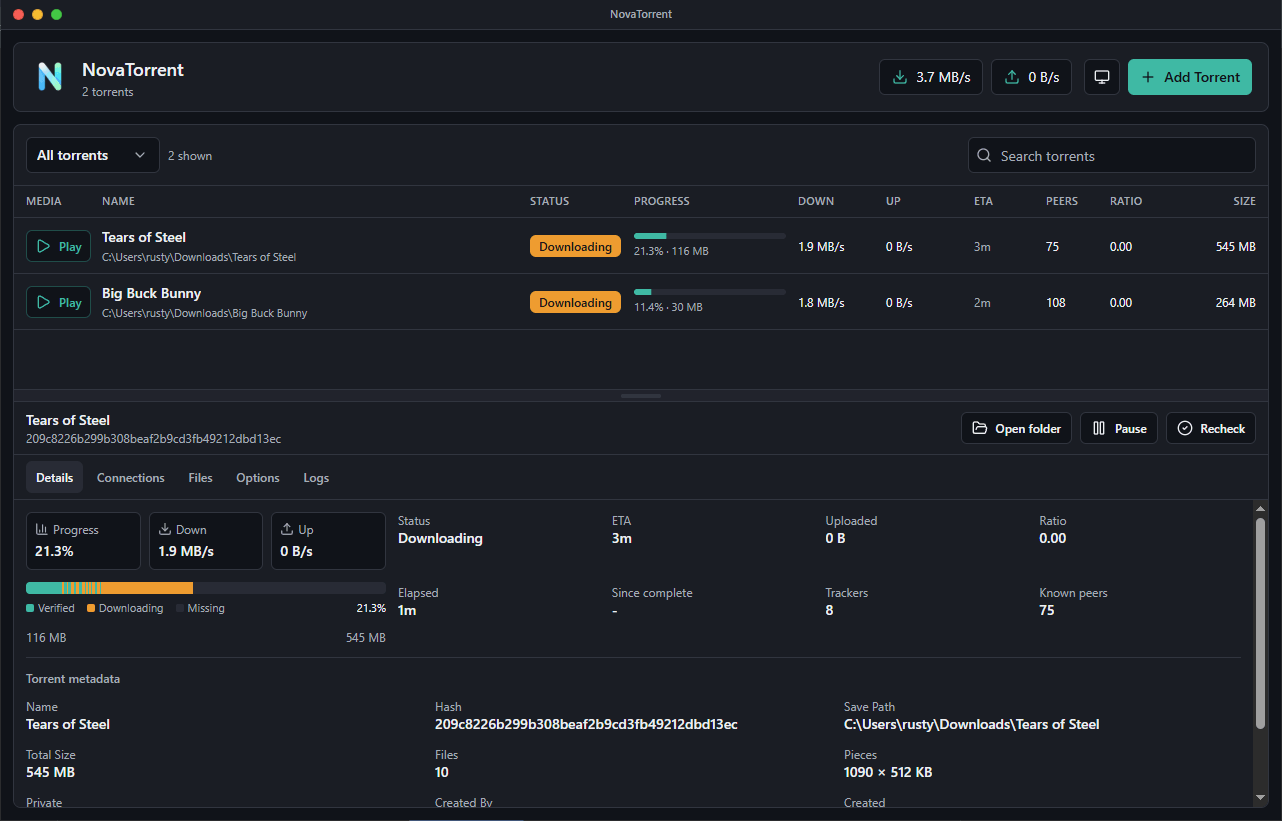
Task: Click the NovaTorrent logo icon
Action: coord(50,77)
